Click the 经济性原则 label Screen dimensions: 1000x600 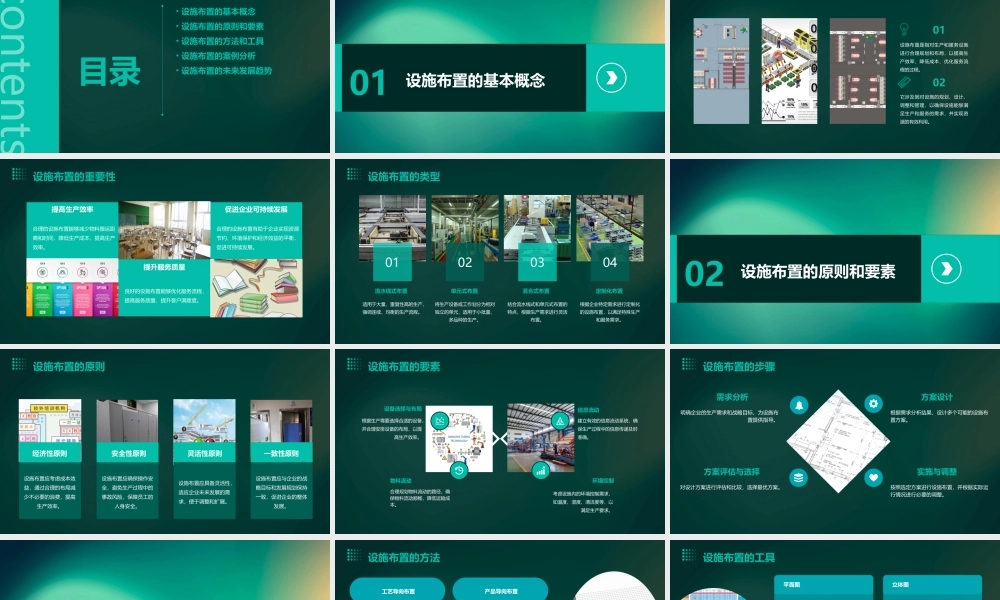pyautogui.click(x=50, y=453)
